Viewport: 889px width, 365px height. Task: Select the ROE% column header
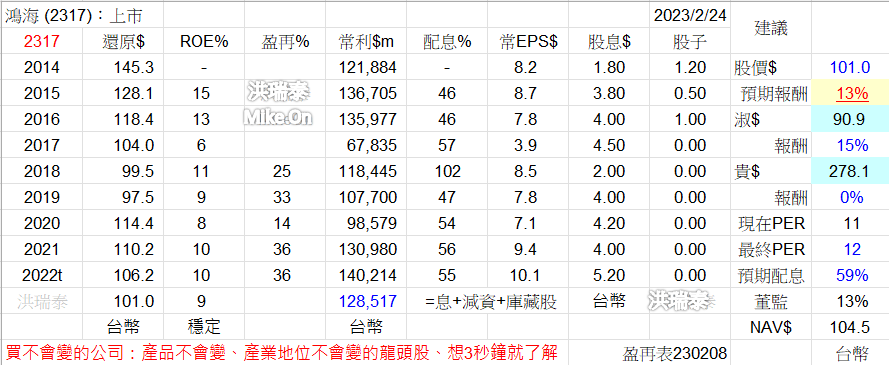pyautogui.click(x=204, y=41)
